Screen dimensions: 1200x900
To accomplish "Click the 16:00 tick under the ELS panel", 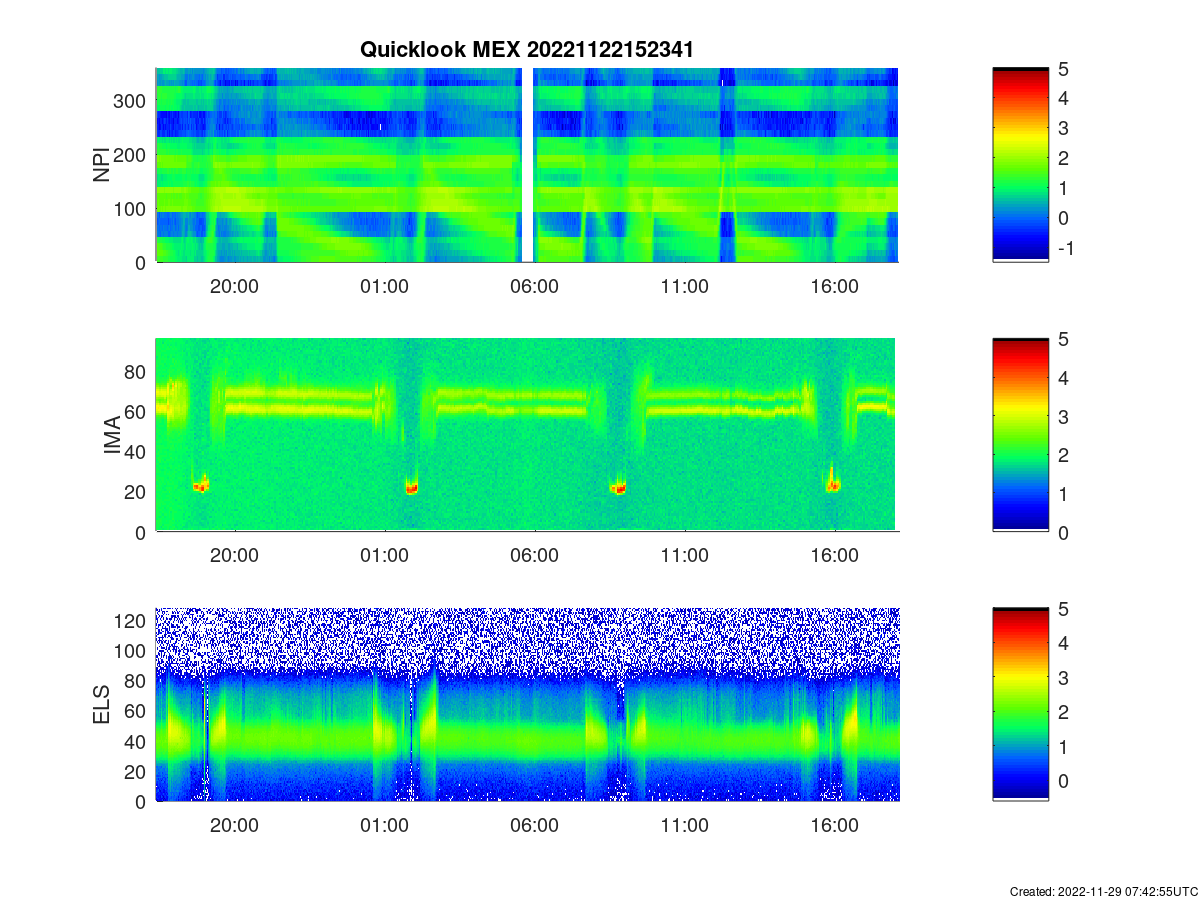I will 834,826.
